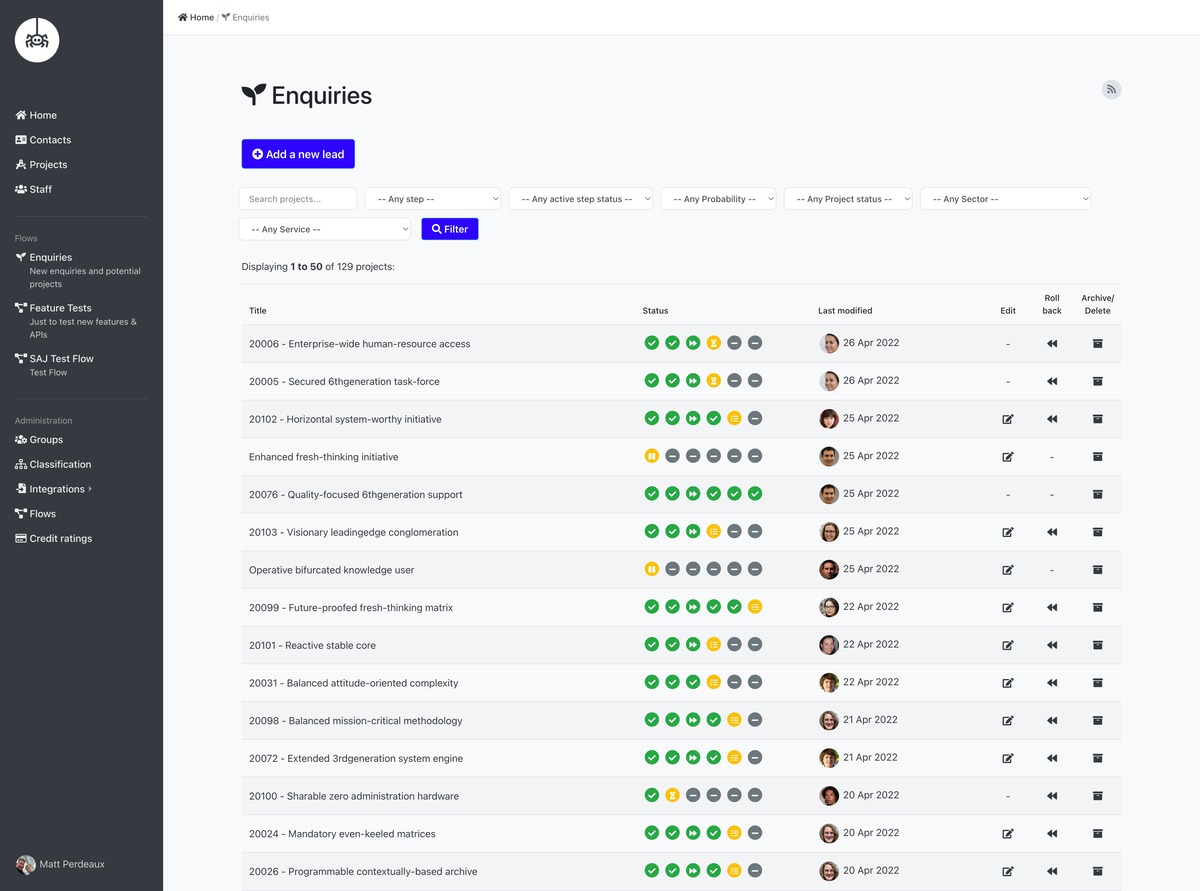Screen dimensions: 1200x891
Task: Click the RSS feed icon
Action: pos(1111,90)
